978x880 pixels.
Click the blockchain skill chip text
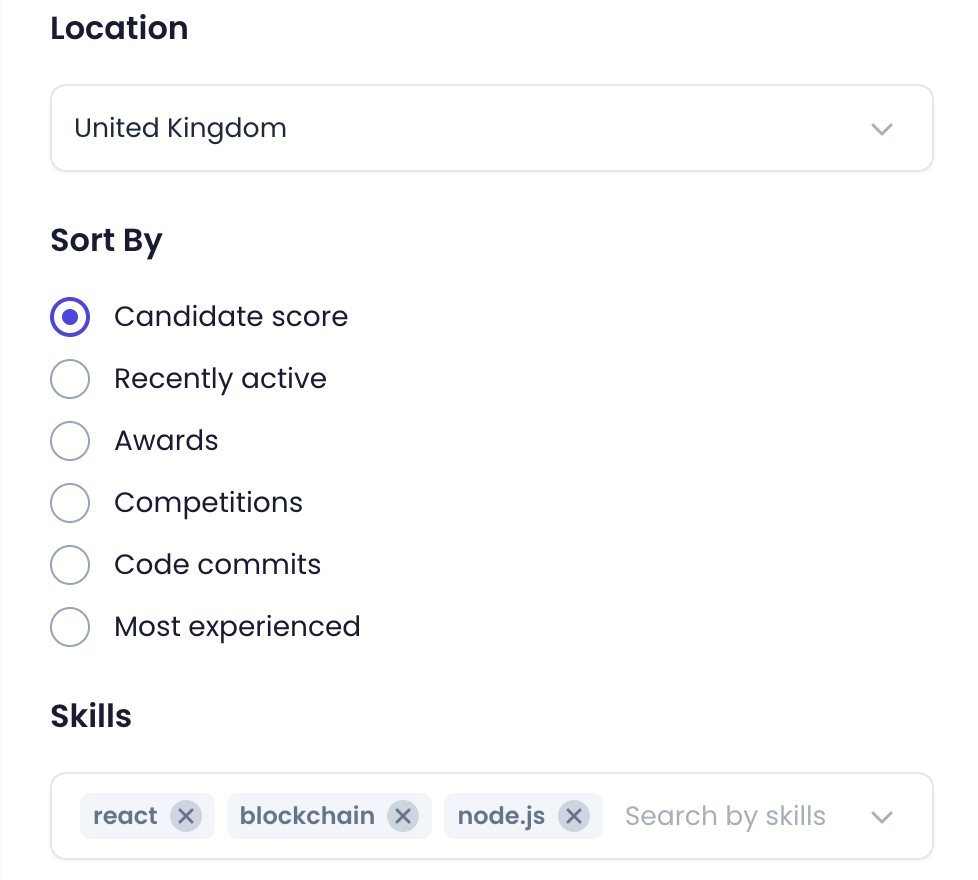[x=307, y=816]
